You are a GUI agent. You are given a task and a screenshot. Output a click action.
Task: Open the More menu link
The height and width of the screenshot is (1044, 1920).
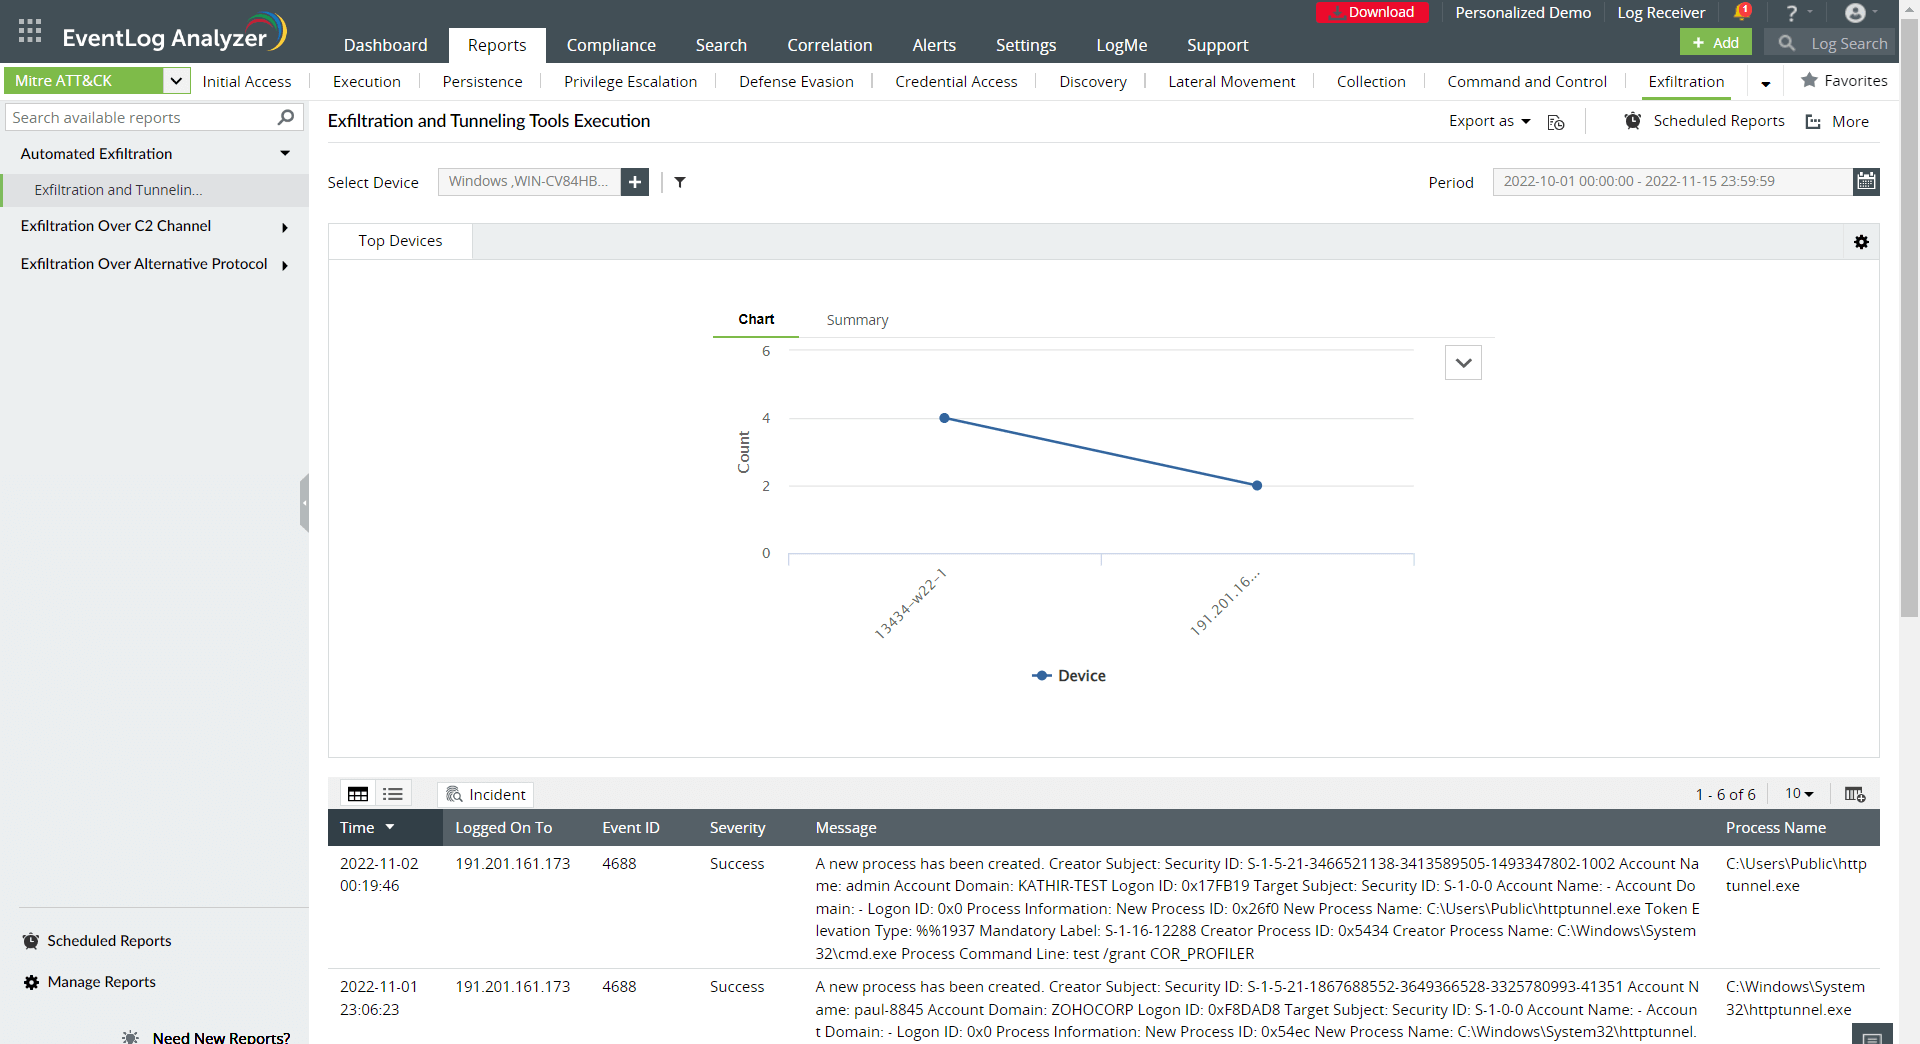(x=1837, y=121)
